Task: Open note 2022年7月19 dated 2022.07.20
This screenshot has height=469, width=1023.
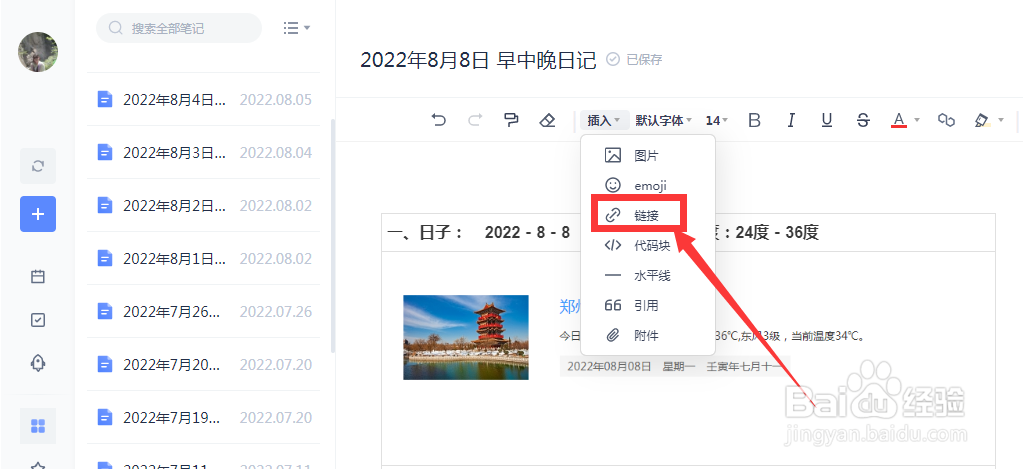Action: (204, 417)
